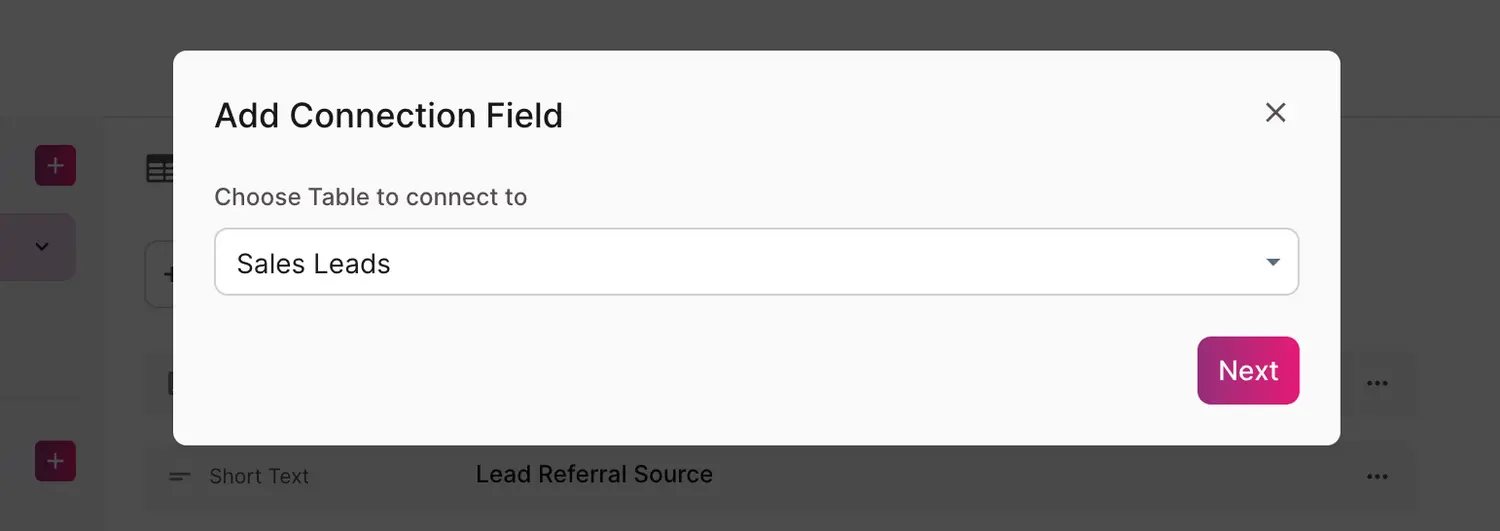
Task: Click the table grid icon behind the dialog
Action: [x=160, y=169]
